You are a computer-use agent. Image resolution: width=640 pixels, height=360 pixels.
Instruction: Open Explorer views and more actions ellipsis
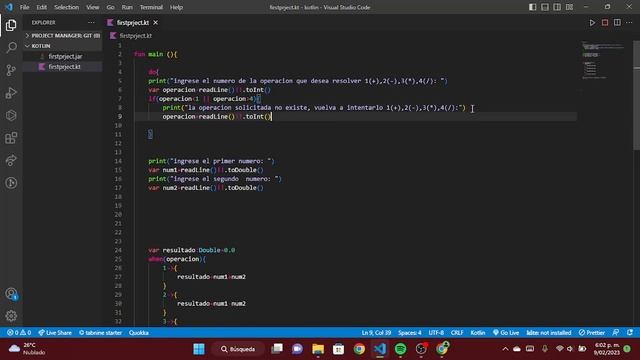tap(91, 23)
